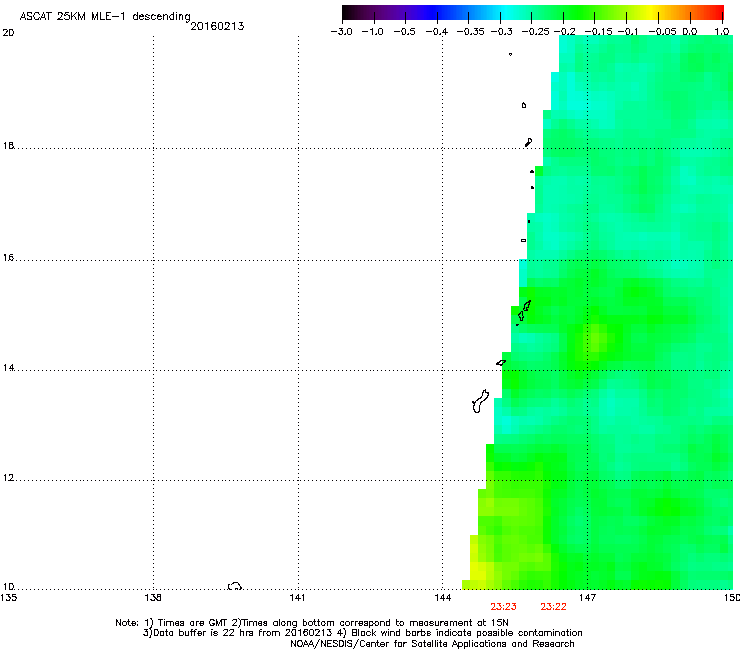Click the dark purple start of the color bar
The width and height of the screenshot is (740, 650).
click(352, 12)
